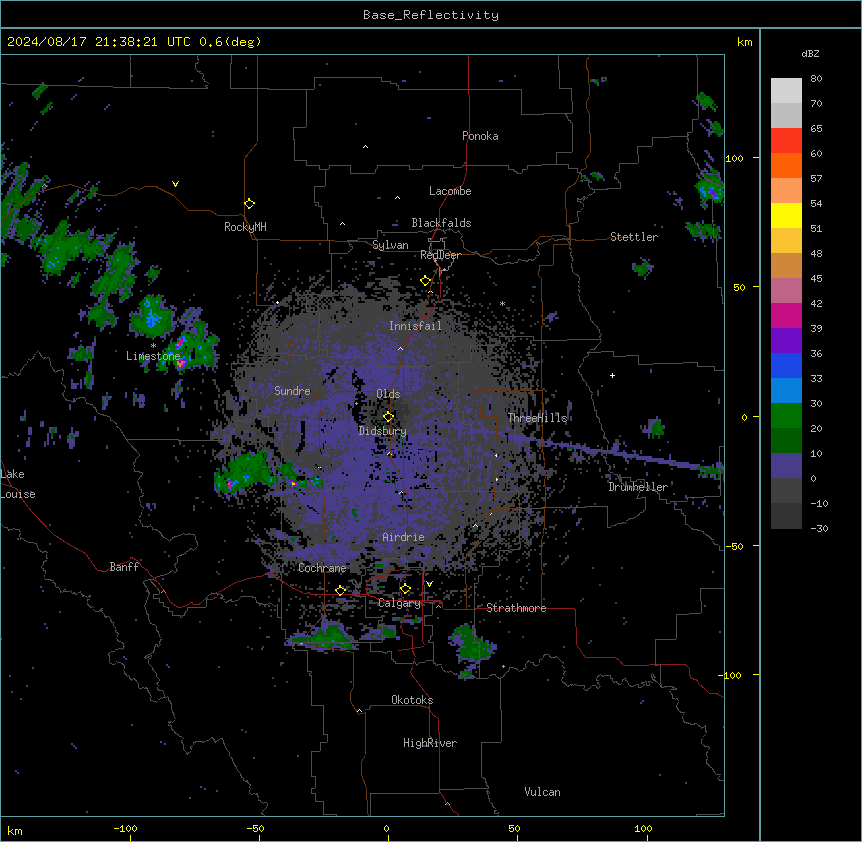Select the red legend swatch between 65 and 60
Image resolution: width=862 pixels, height=842 pixels.
(786, 141)
